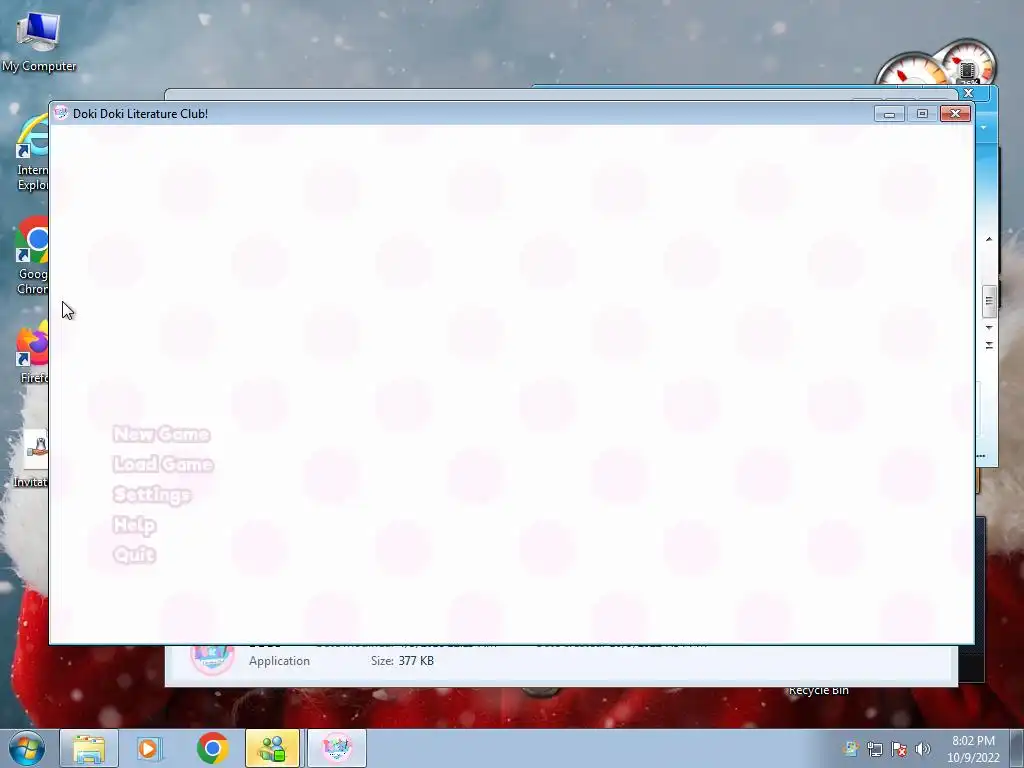1024x768 pixels.
Task: Select Quit in the game menu
Action: (x=134, y=554)
